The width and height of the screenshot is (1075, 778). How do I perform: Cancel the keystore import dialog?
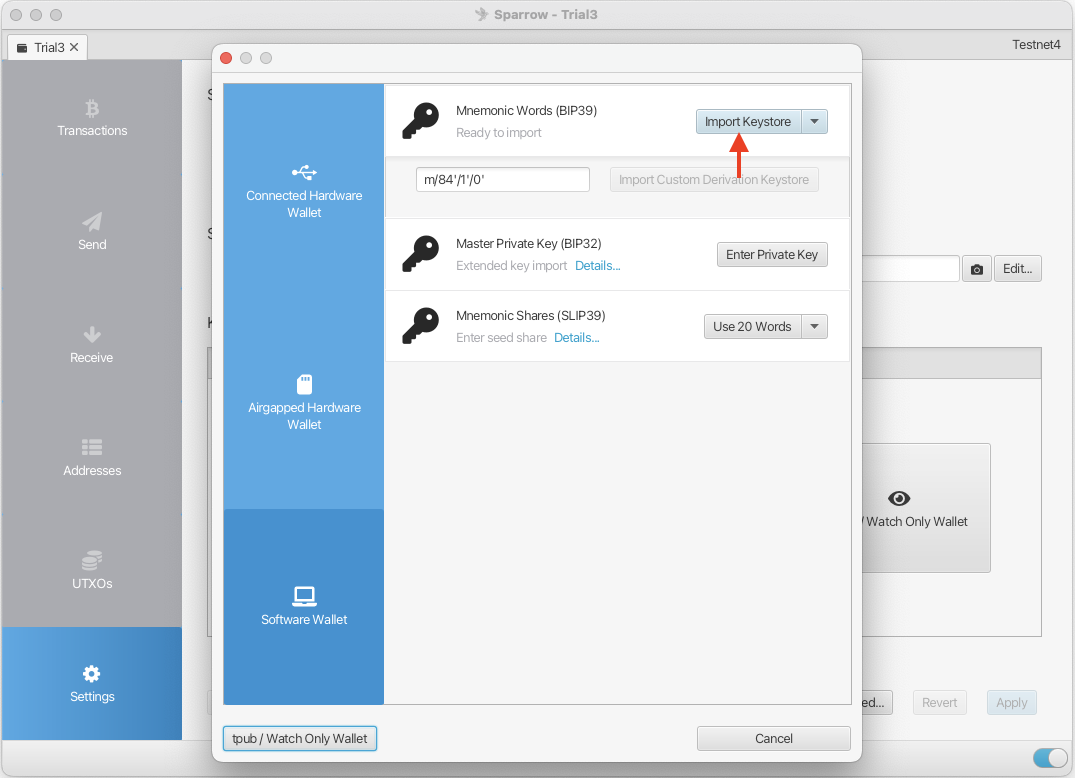(x=773, y=738)
